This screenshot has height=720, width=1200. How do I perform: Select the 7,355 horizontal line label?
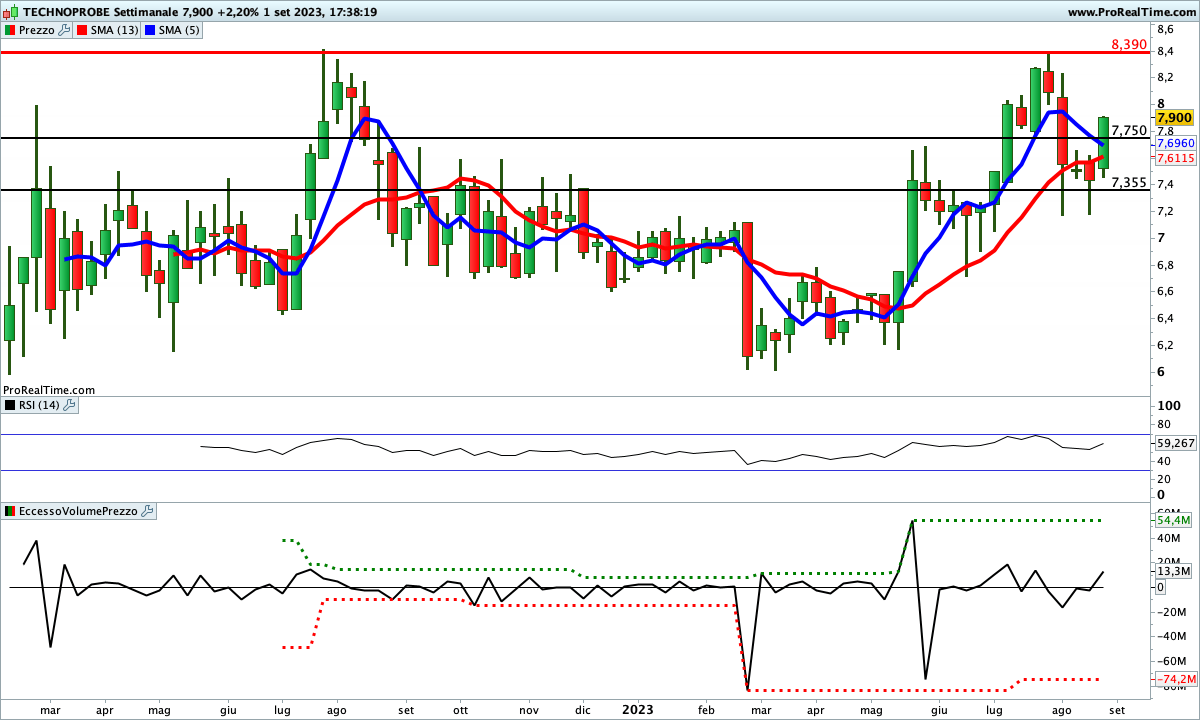1129,182
